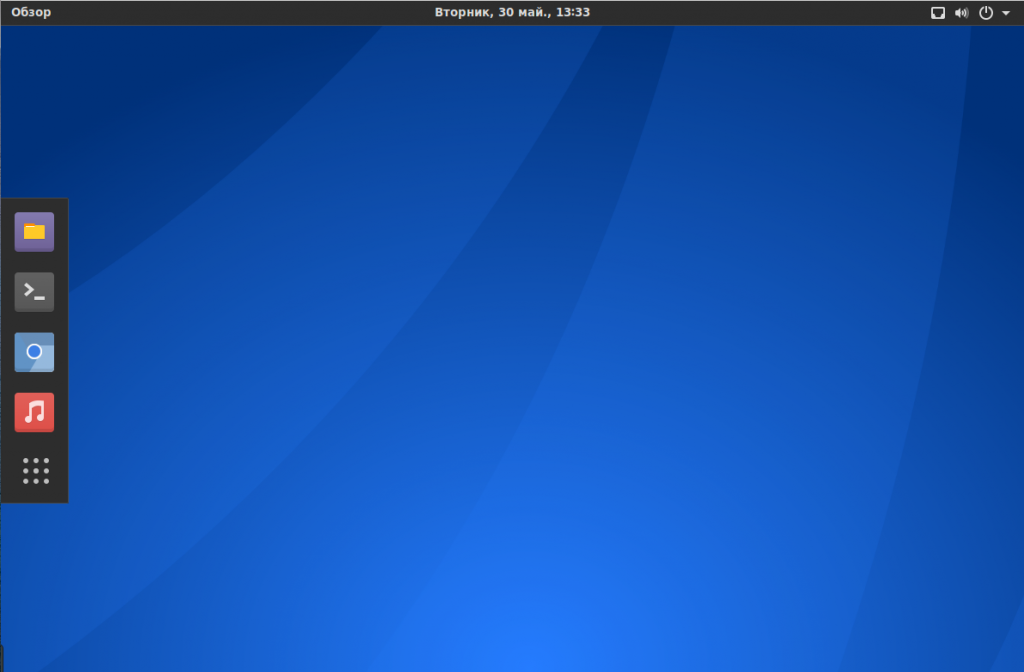Open the calendar from date Вторник, 30 май., 13:33
The height and width of the screenshot is (672, 1024).
coord(512,12)
